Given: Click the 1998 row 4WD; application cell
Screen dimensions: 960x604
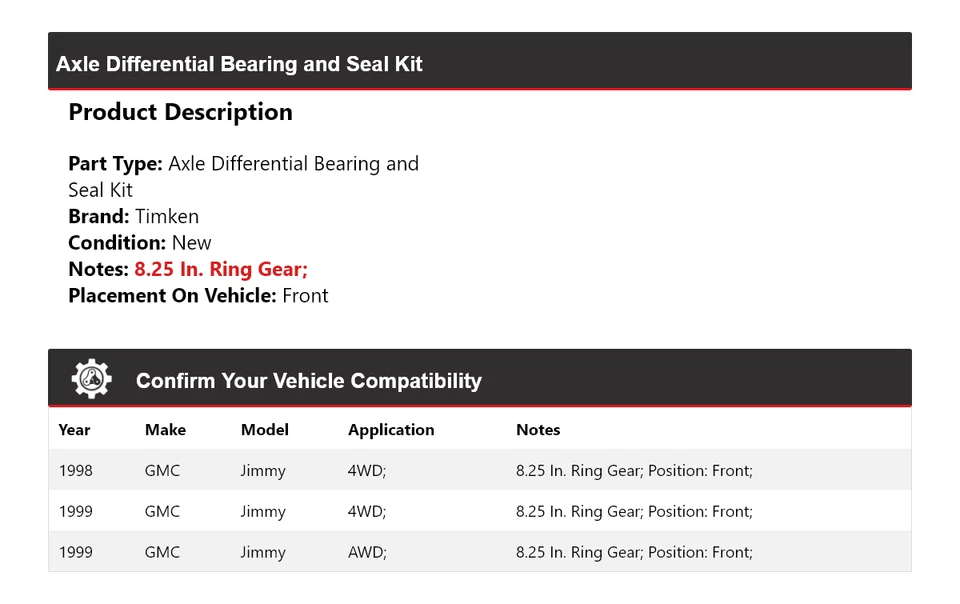Looking at the screenshot, I should click(367, 471).
